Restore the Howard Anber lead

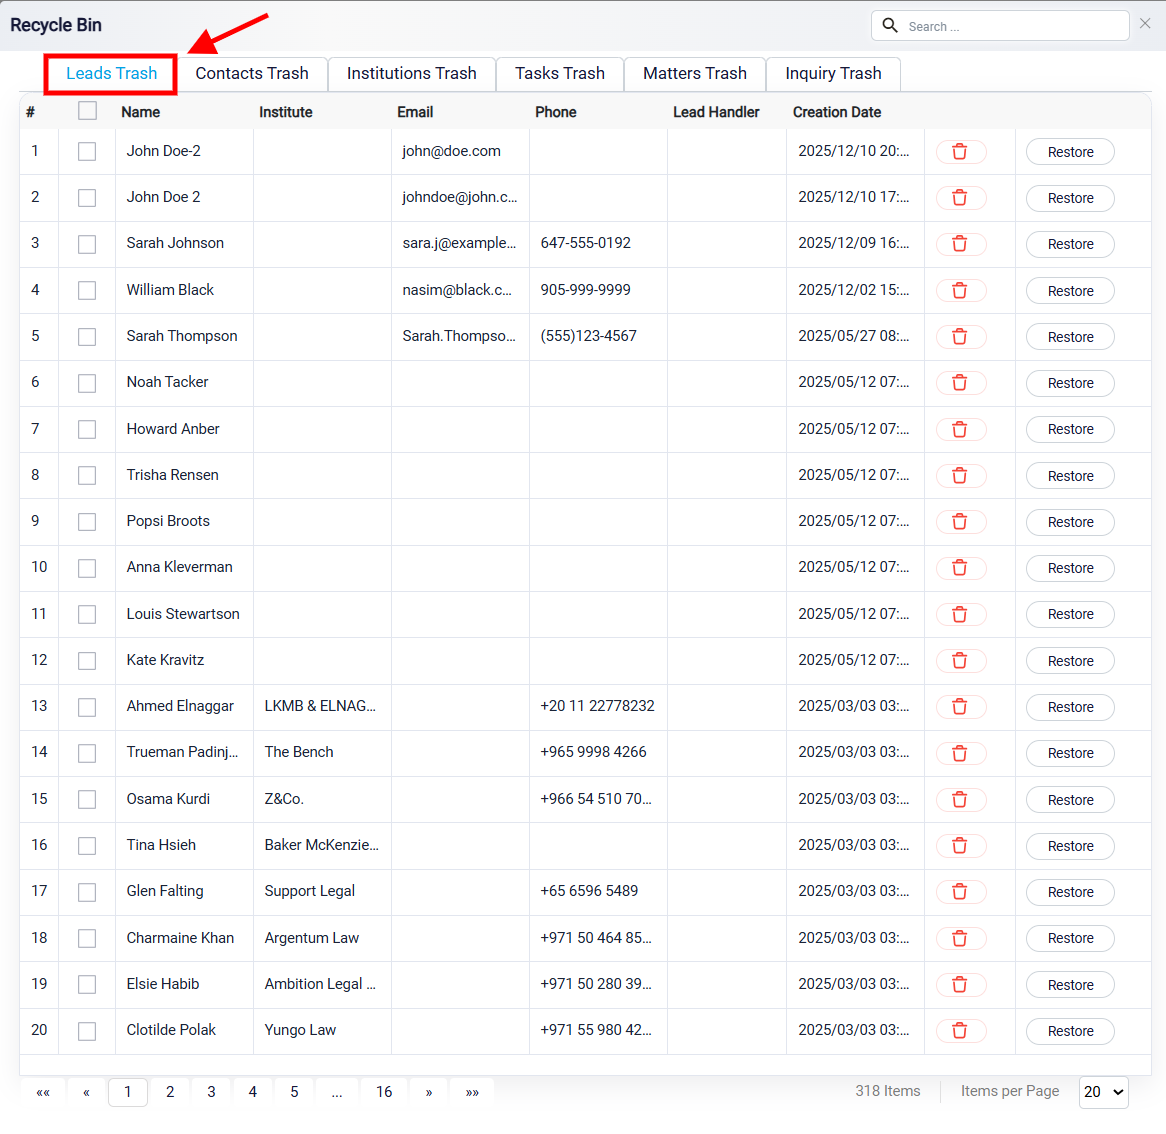click(1070, 429)
